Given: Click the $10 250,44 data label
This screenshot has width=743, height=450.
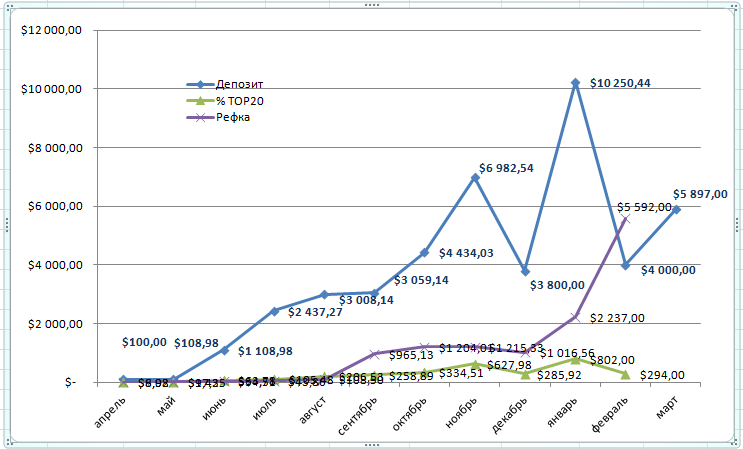Looking at the screenshot, I should tap(620, 83).
